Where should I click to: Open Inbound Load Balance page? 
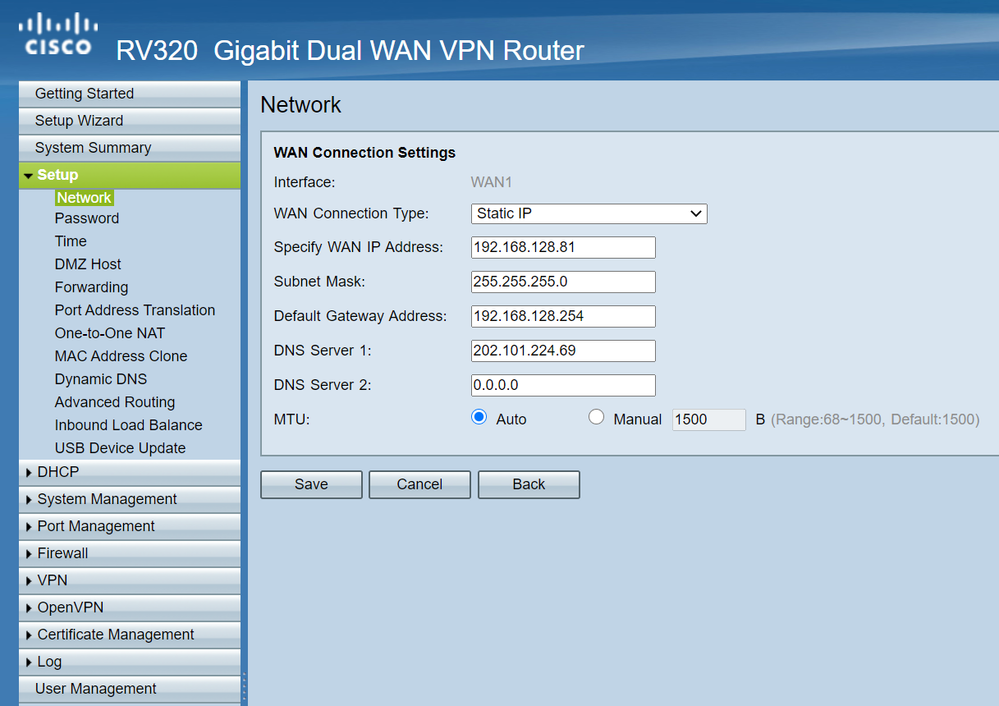click(x=128, y=425)
